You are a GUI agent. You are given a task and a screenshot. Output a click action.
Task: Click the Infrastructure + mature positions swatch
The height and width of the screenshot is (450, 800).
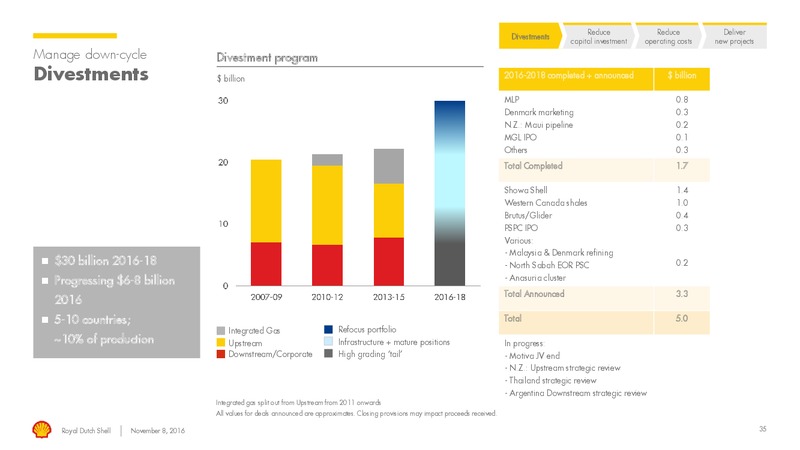click(x=329, y=342)
